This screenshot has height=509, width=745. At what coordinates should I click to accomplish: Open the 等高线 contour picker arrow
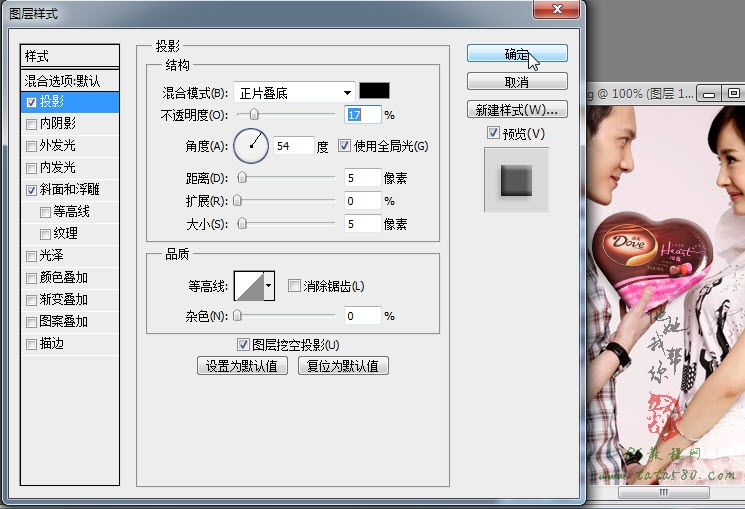[269, 286]
